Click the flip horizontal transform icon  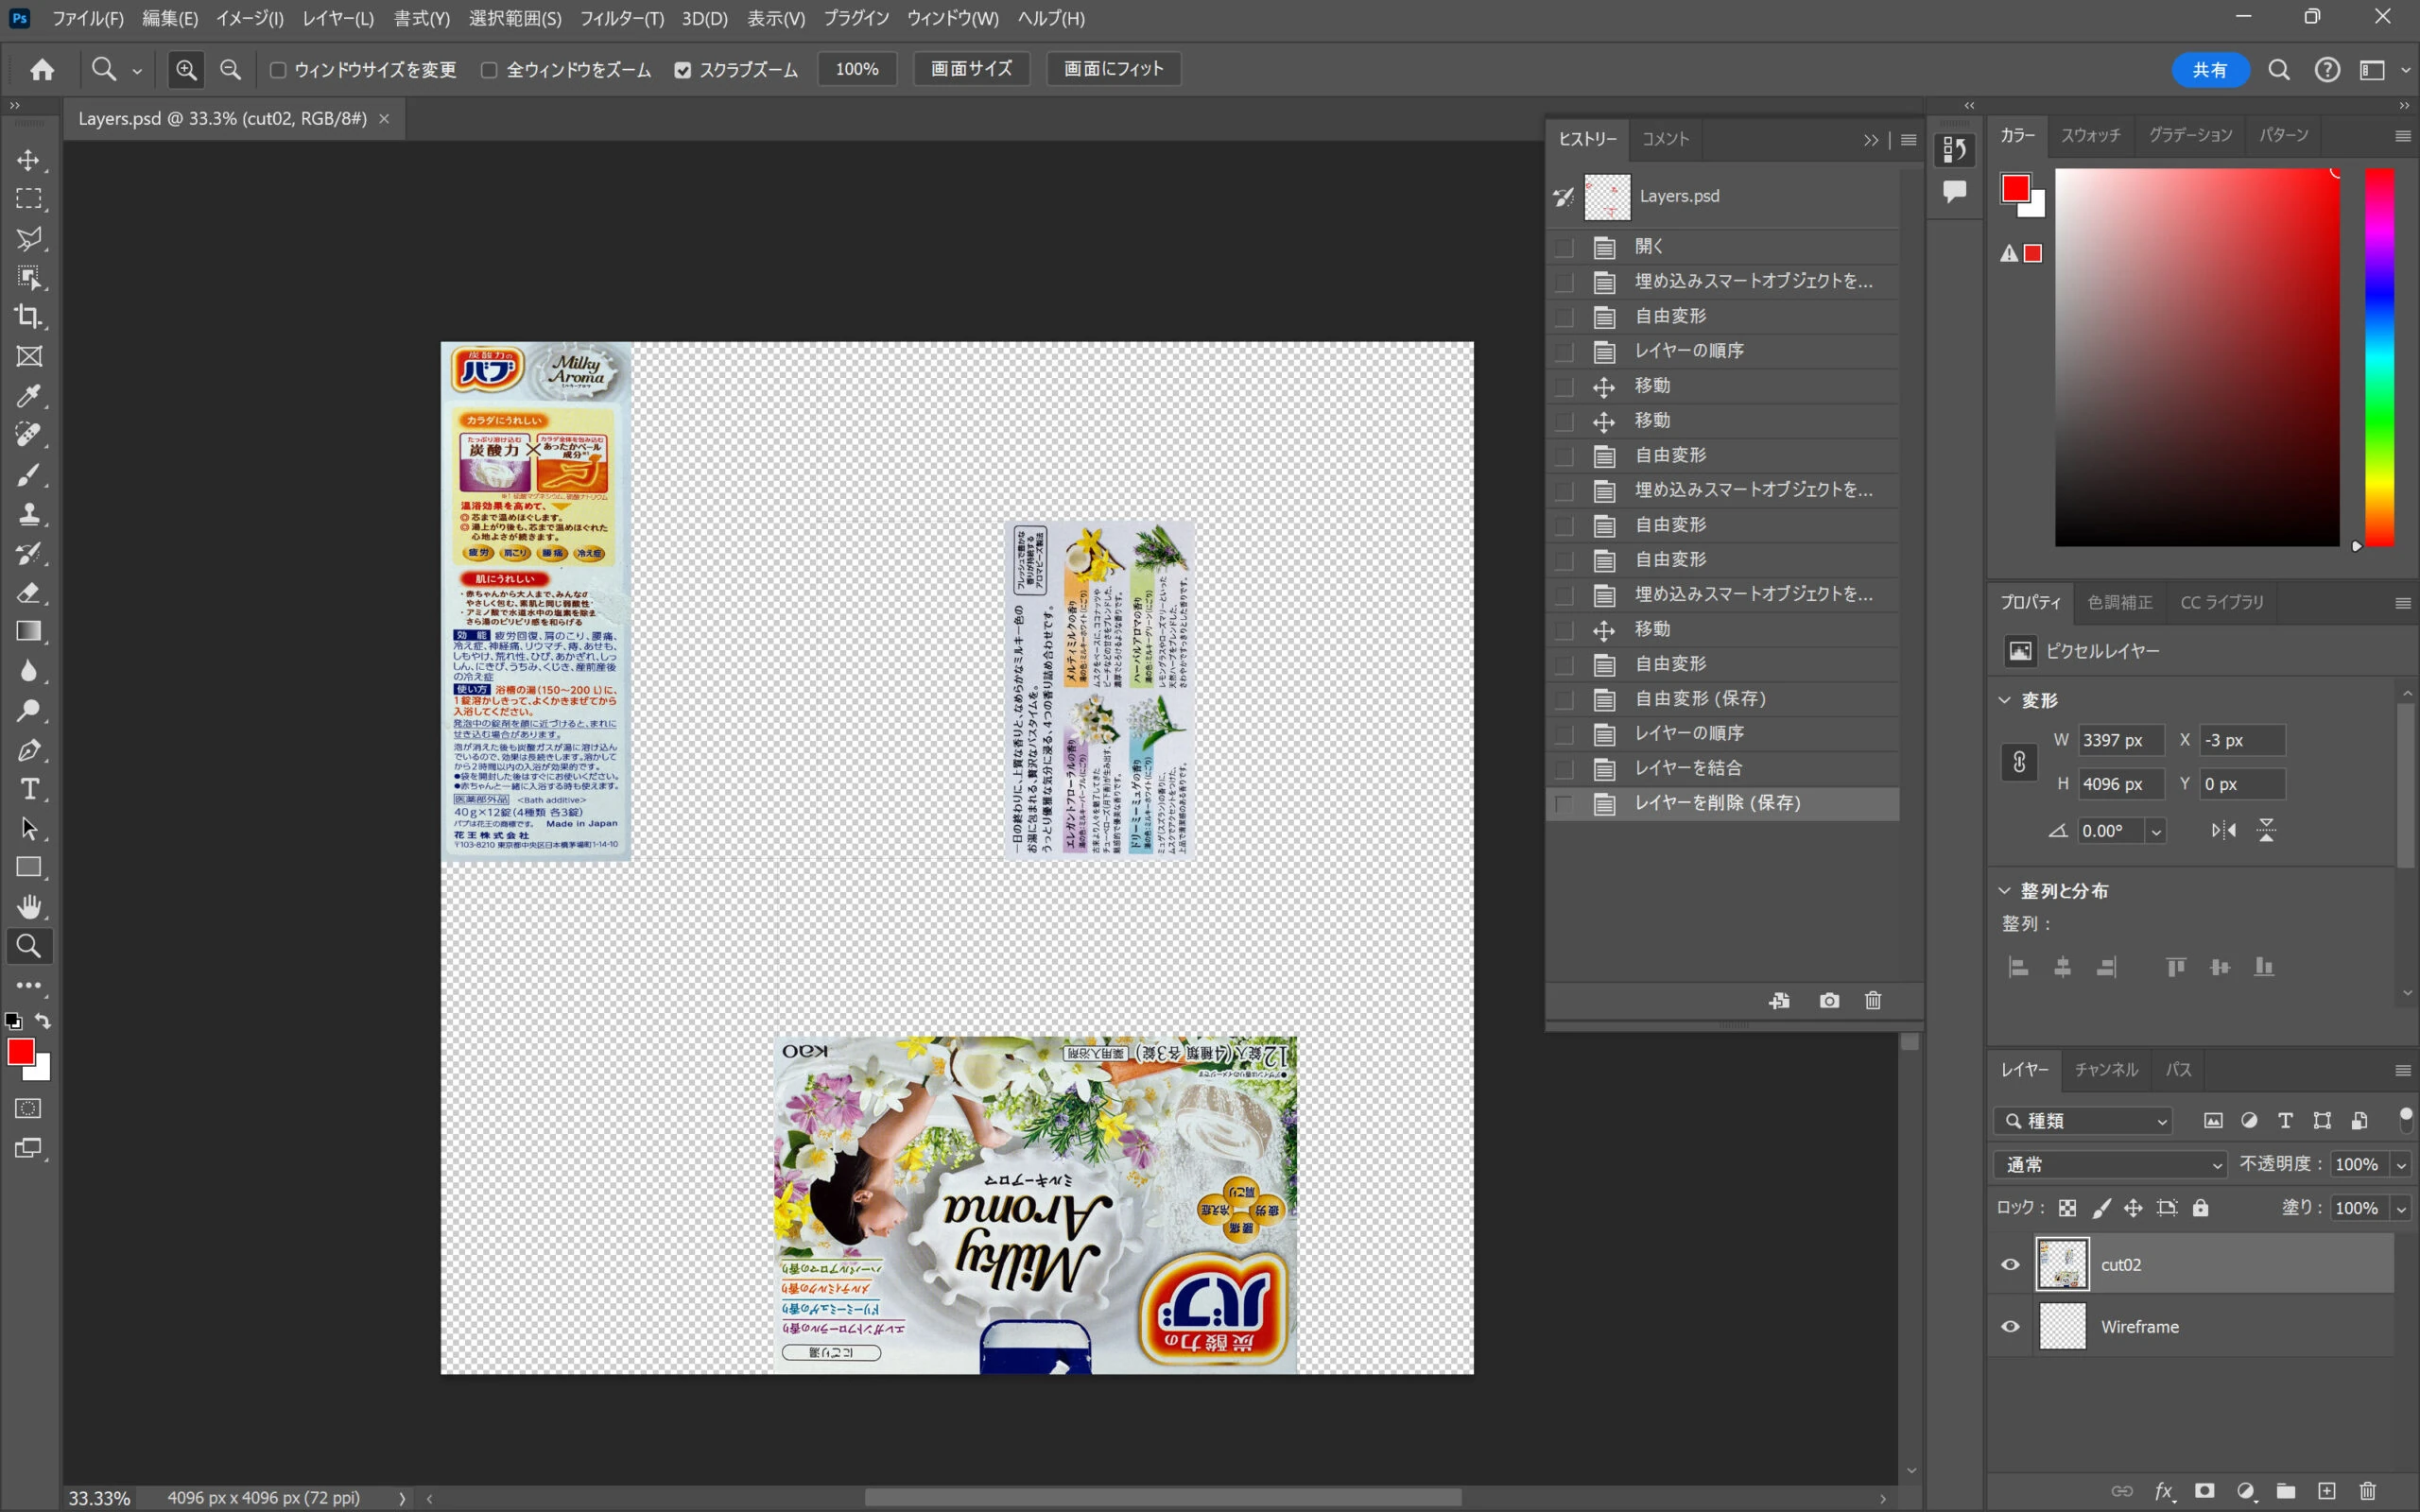(x=2223, y=830)
